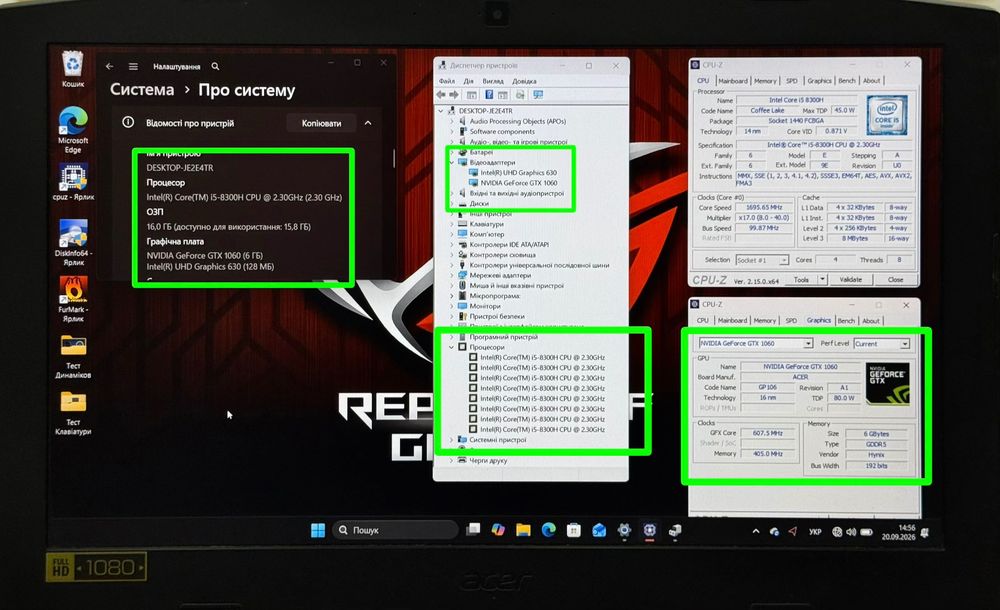Screen dimensions: 1000x610
Task: Open the Mail app from the taskbar
Action: [599, 530]
